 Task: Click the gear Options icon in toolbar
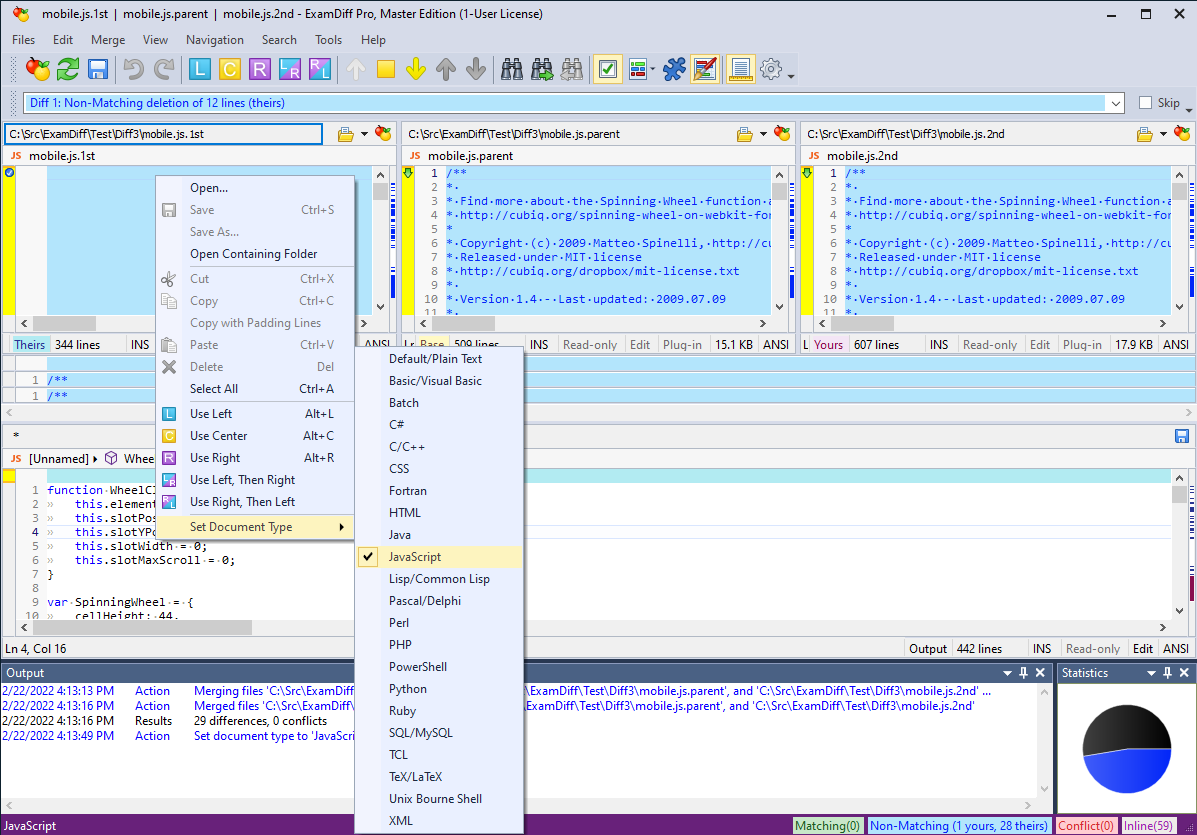click(771, 69)
